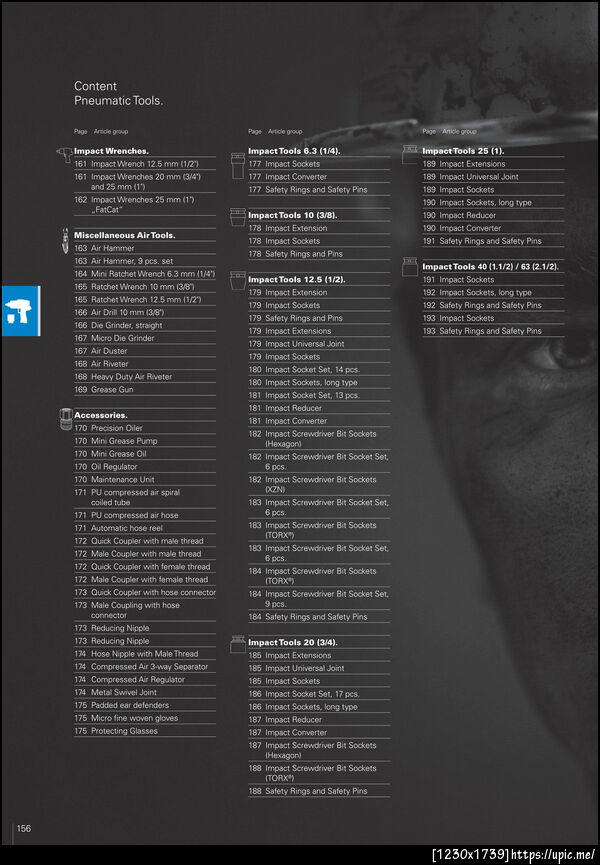Select the blue pneumatic tools section tab
600x865 pixels.
pyautogui.click(x=21, y=311)
